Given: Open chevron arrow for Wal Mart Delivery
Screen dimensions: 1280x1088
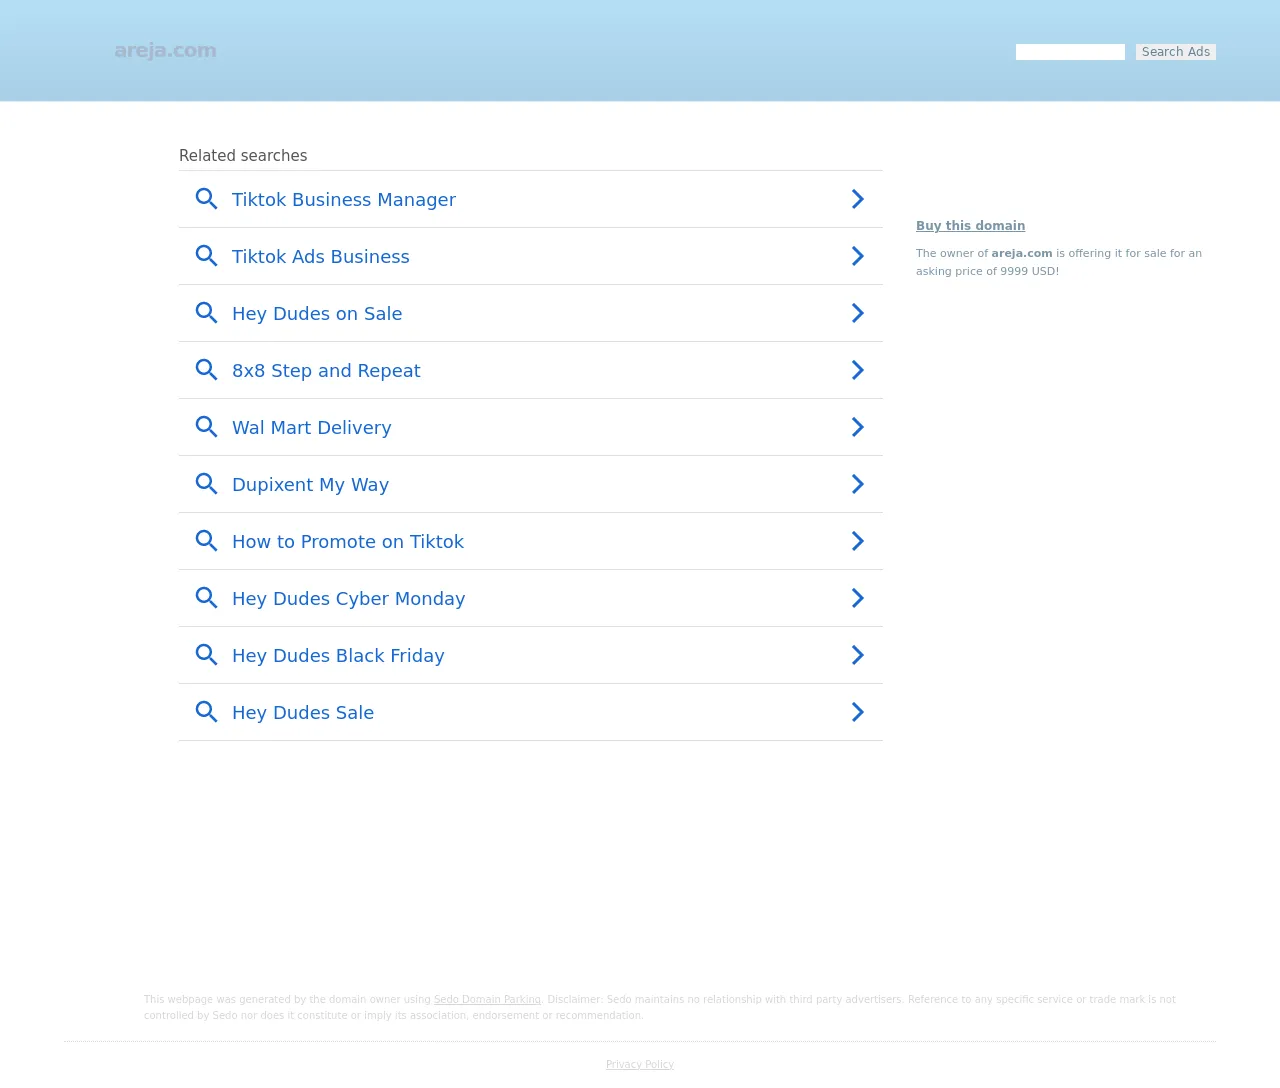Looking at the screenshot, I should pos(857,427).
